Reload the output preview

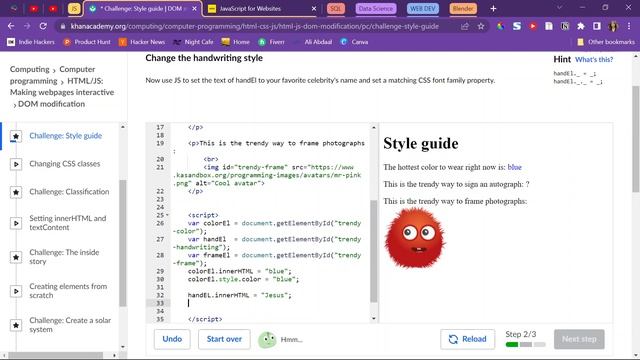tap(467, 339)
